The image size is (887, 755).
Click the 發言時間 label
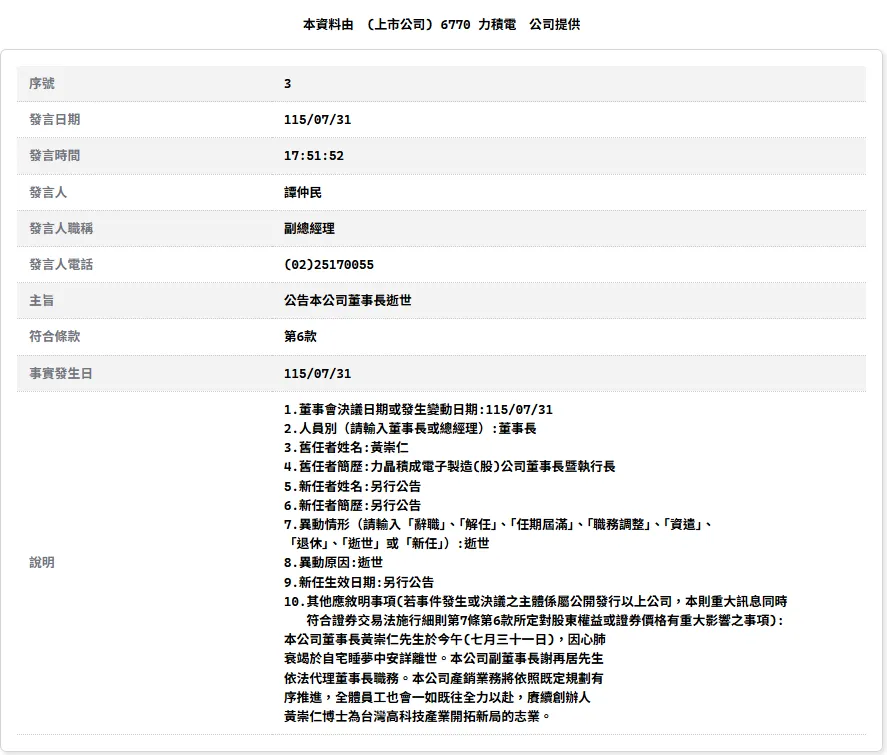click(54, 156)
